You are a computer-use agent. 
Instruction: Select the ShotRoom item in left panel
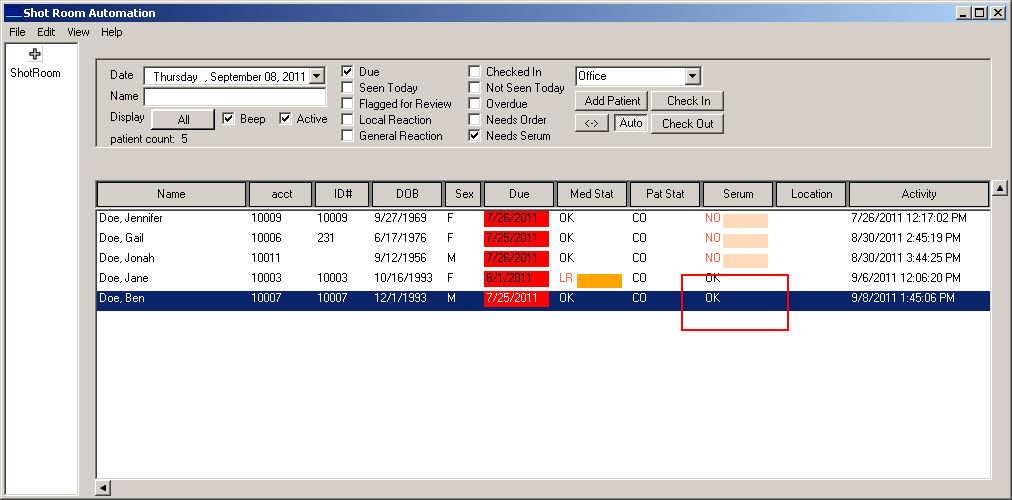click(35, 73)
